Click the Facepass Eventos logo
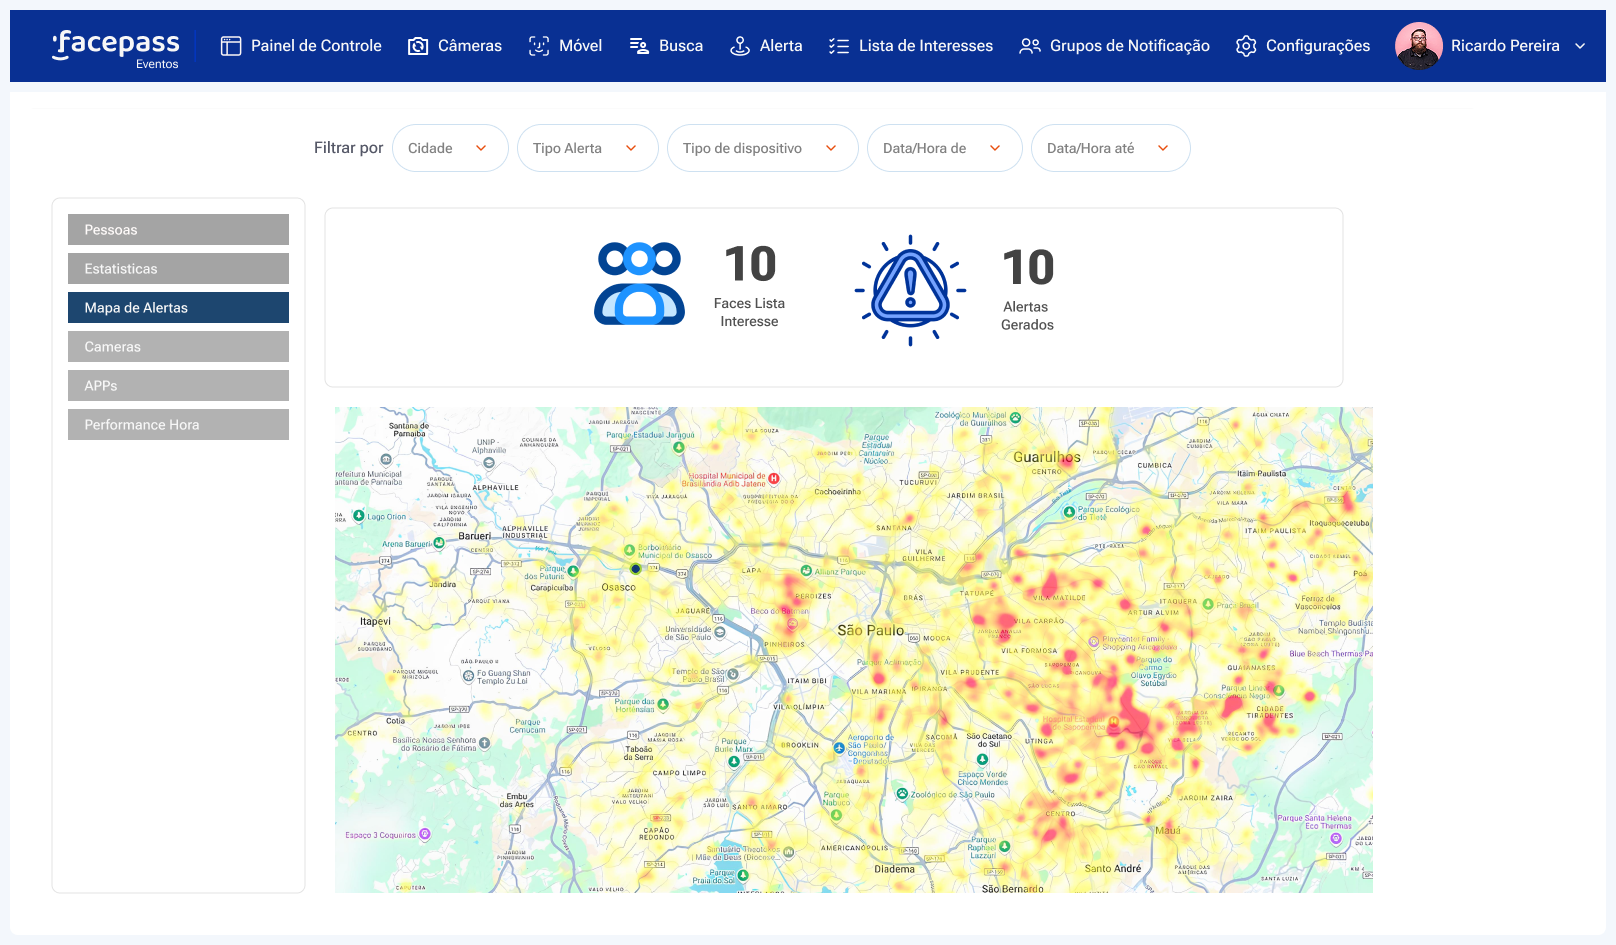This screenshot has width=1616, height=945. [116, 47]
